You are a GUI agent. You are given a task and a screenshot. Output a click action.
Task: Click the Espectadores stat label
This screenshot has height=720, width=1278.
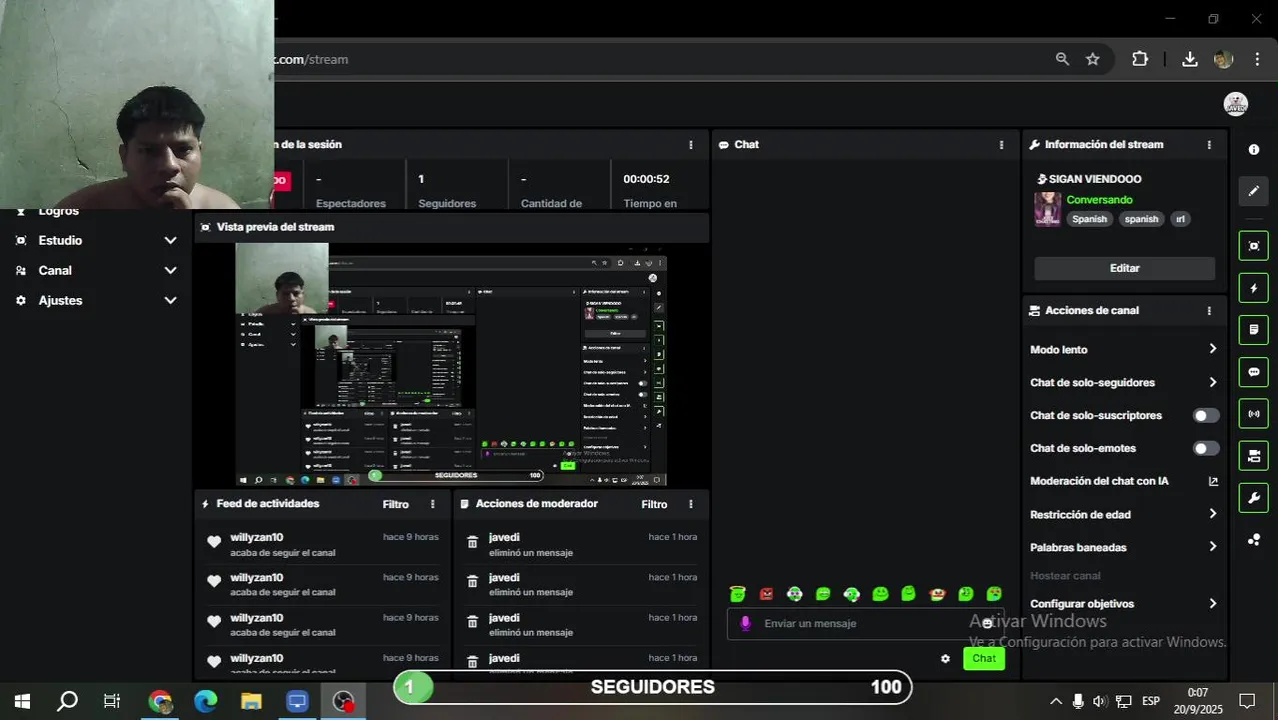(351, 203)
